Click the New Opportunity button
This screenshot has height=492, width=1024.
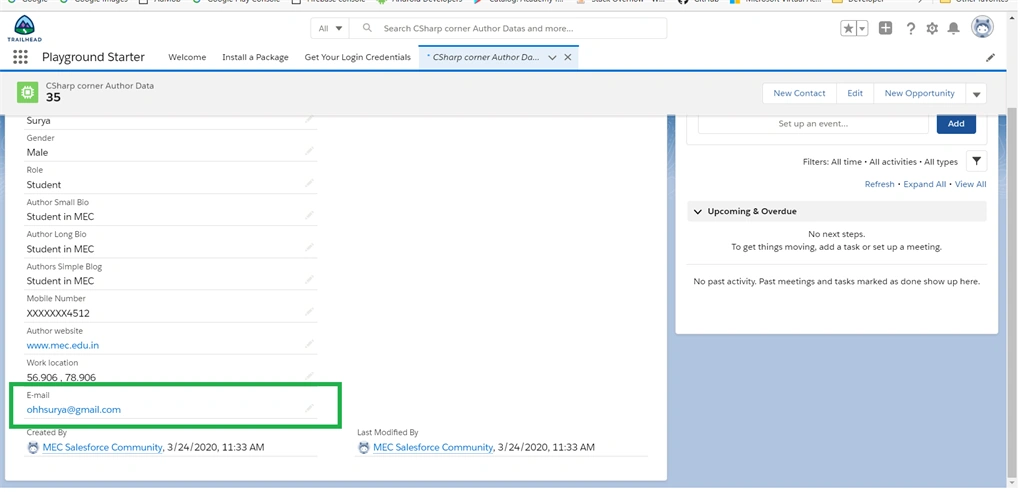920,93
